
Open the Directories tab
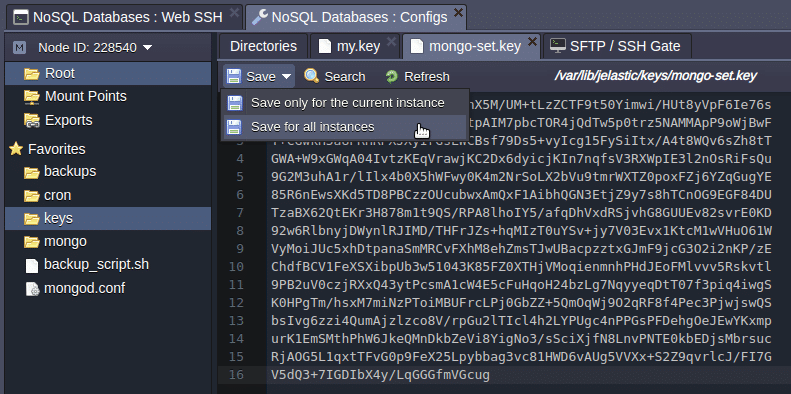point(263,46)
